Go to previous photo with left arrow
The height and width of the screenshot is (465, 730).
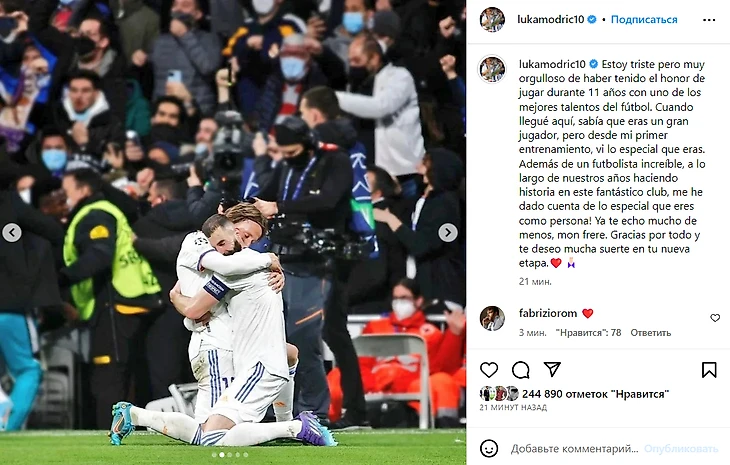(12, 232)
